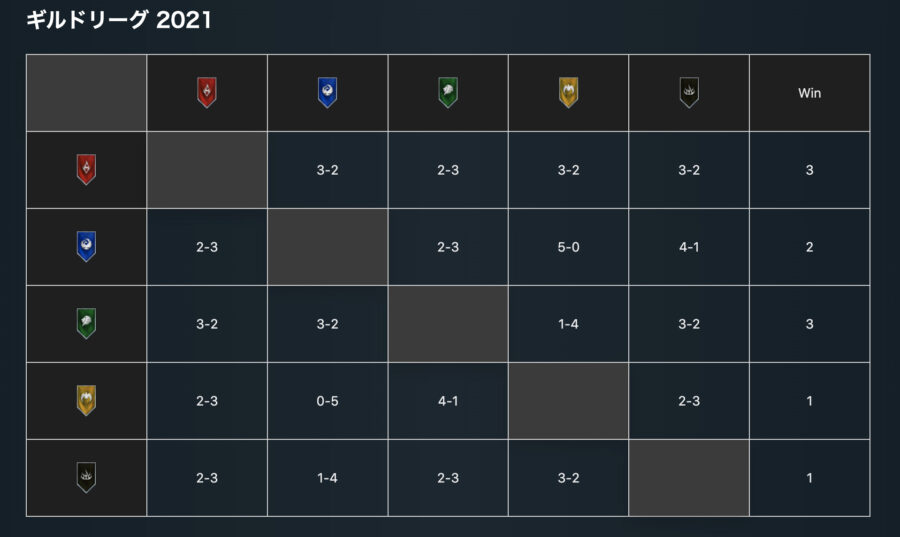Click the black guild's 3-2 score cell
900x537 pixels.
click(568, 477)
